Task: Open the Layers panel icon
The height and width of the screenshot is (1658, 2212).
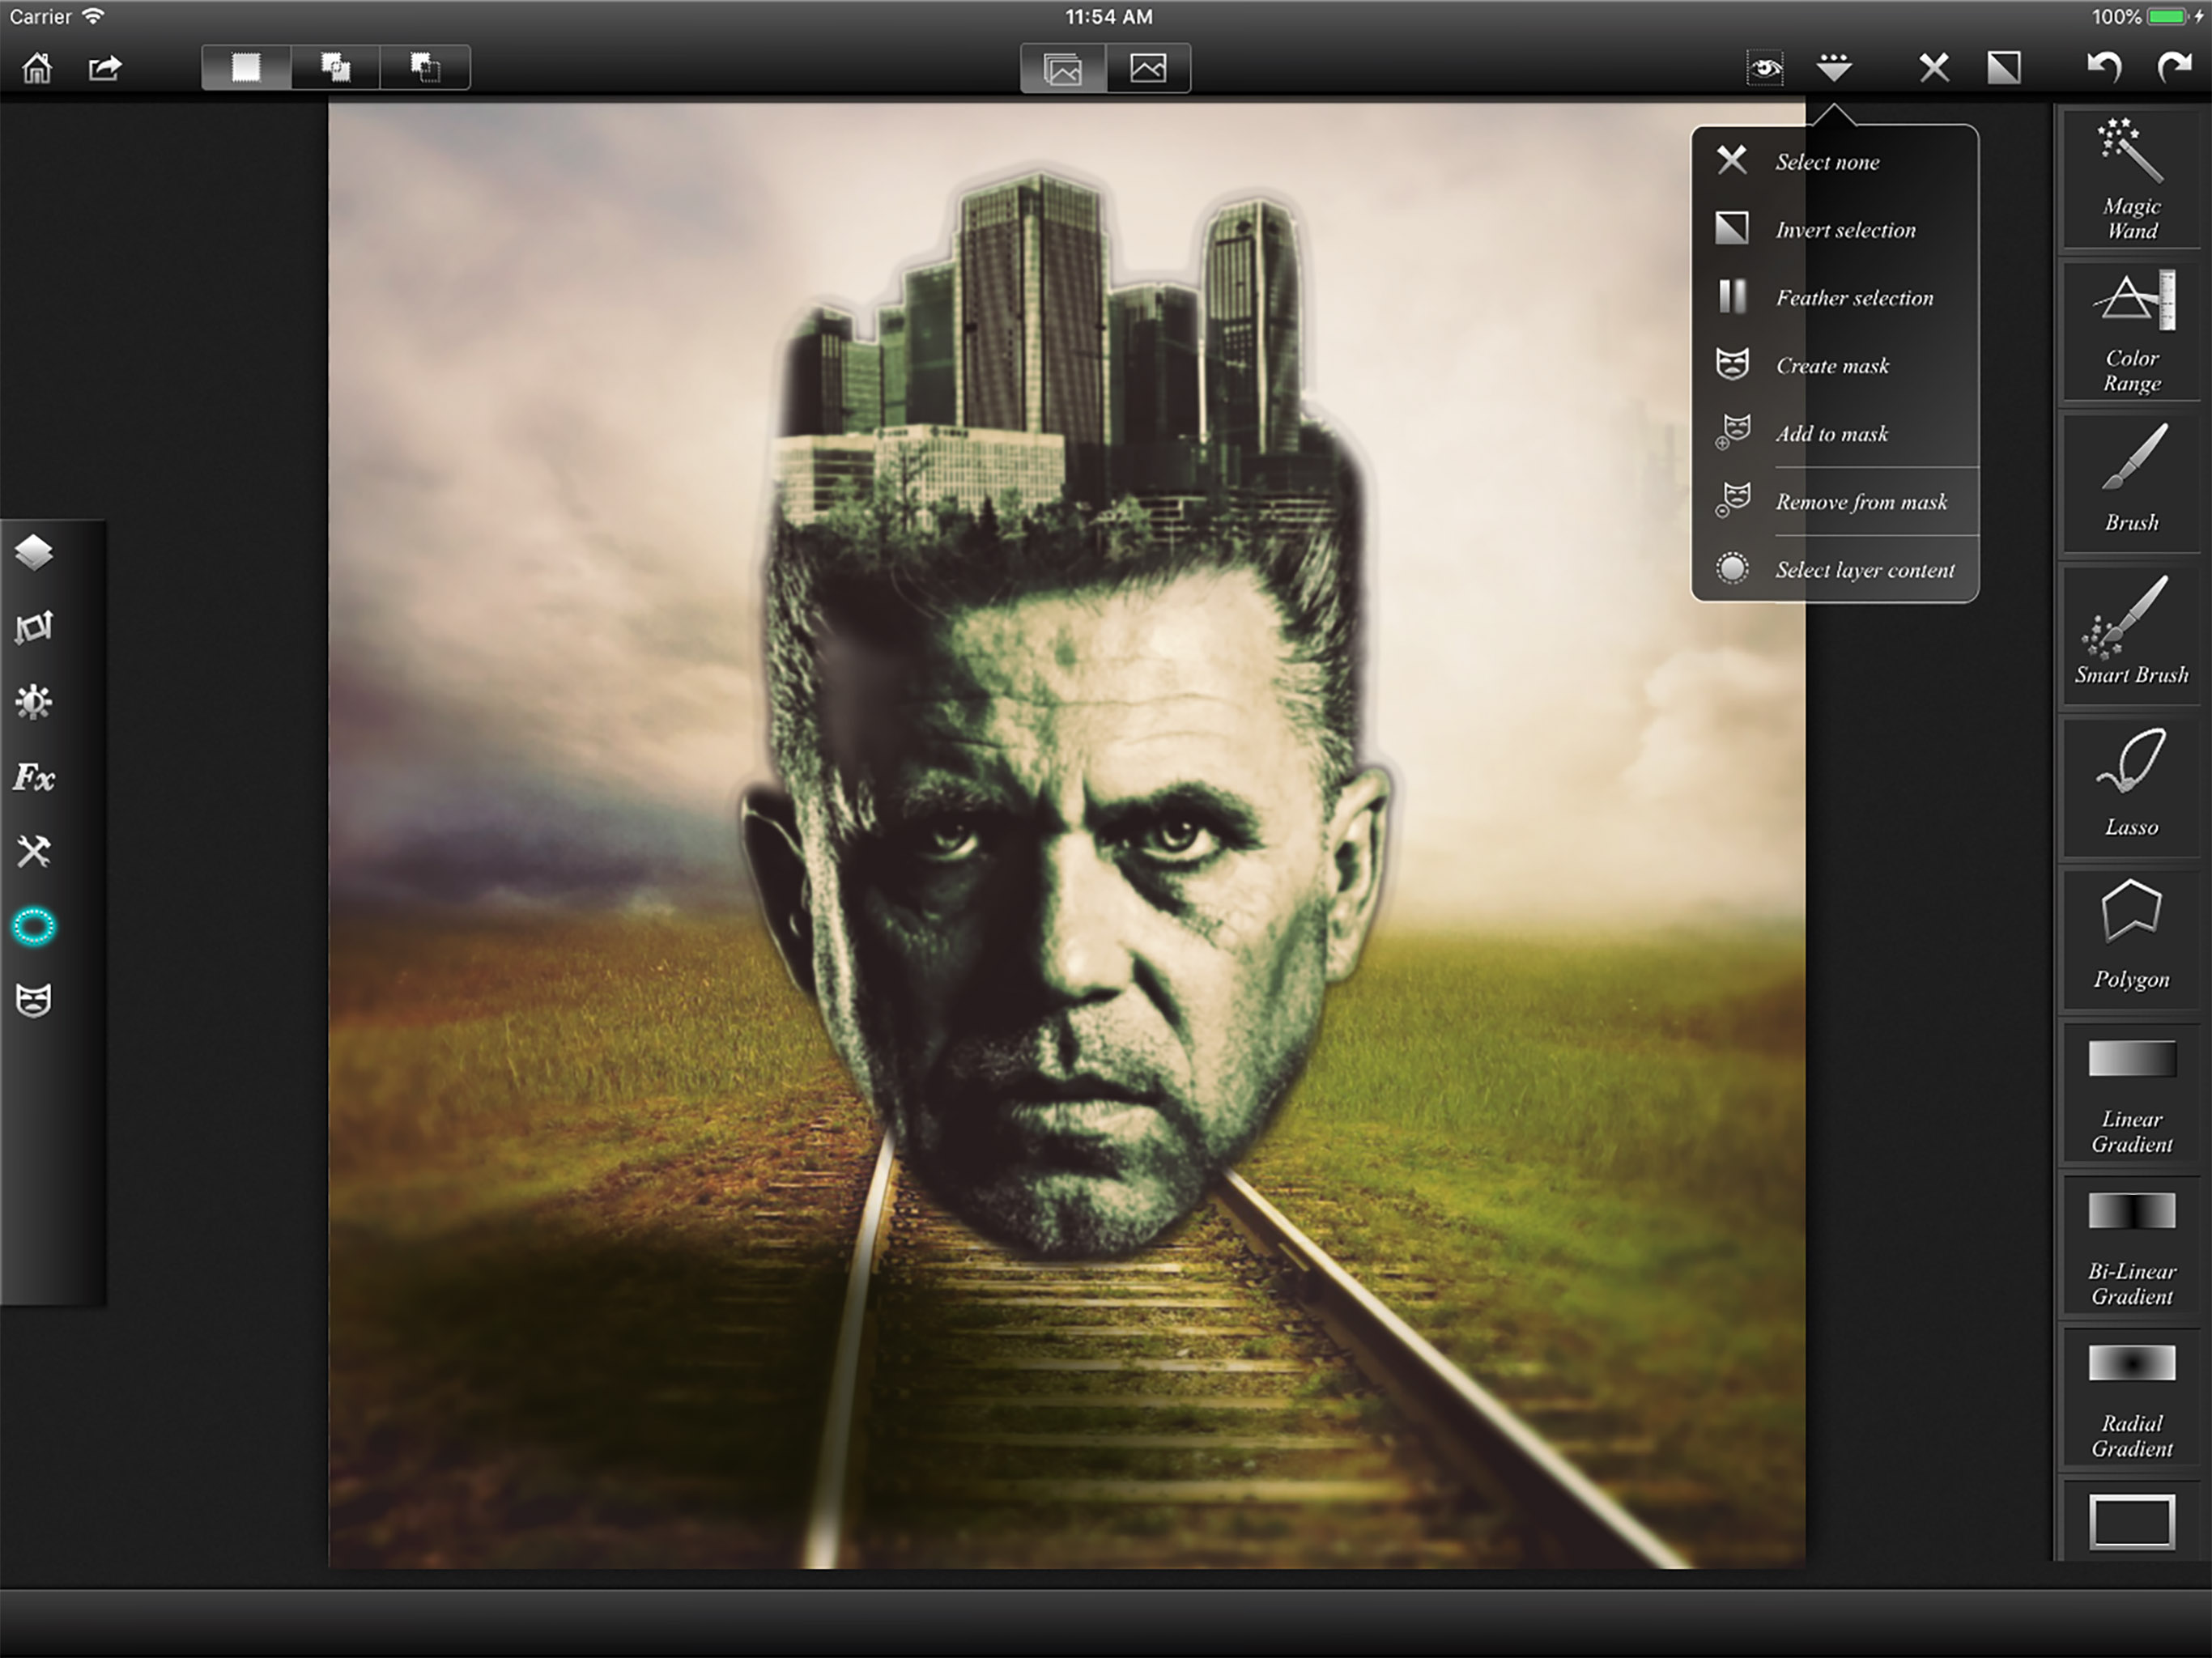Action: pos(34,552)
